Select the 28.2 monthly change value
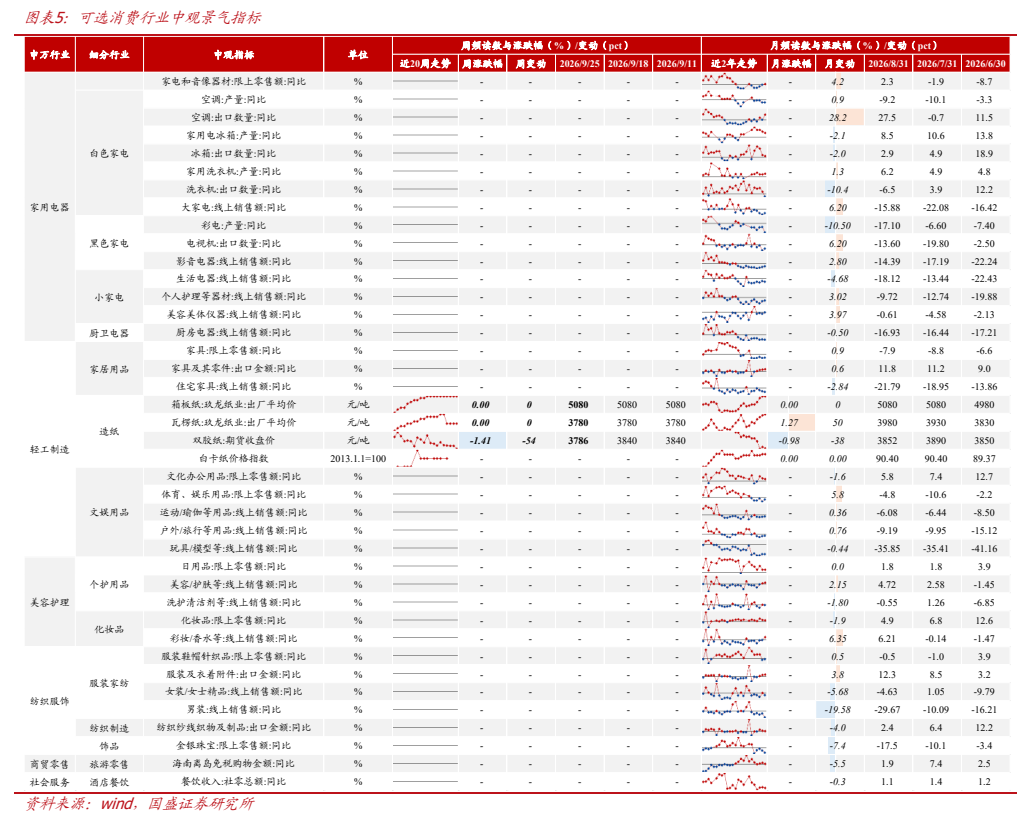The width and height of the screenshot is (1031, 825). coord(838,118)
